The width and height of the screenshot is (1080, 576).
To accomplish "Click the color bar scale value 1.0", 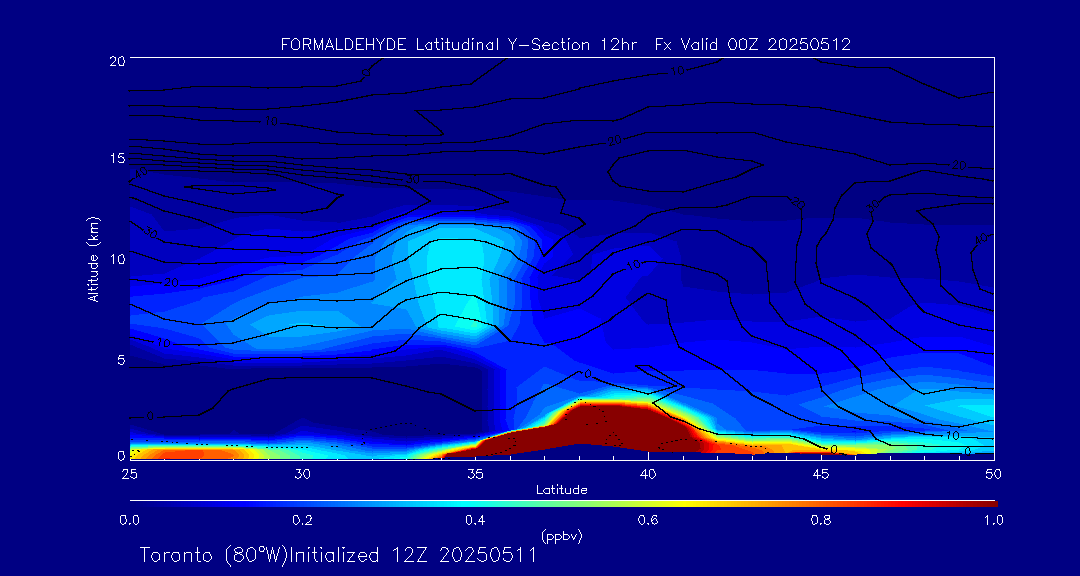I will coord(994,520).
